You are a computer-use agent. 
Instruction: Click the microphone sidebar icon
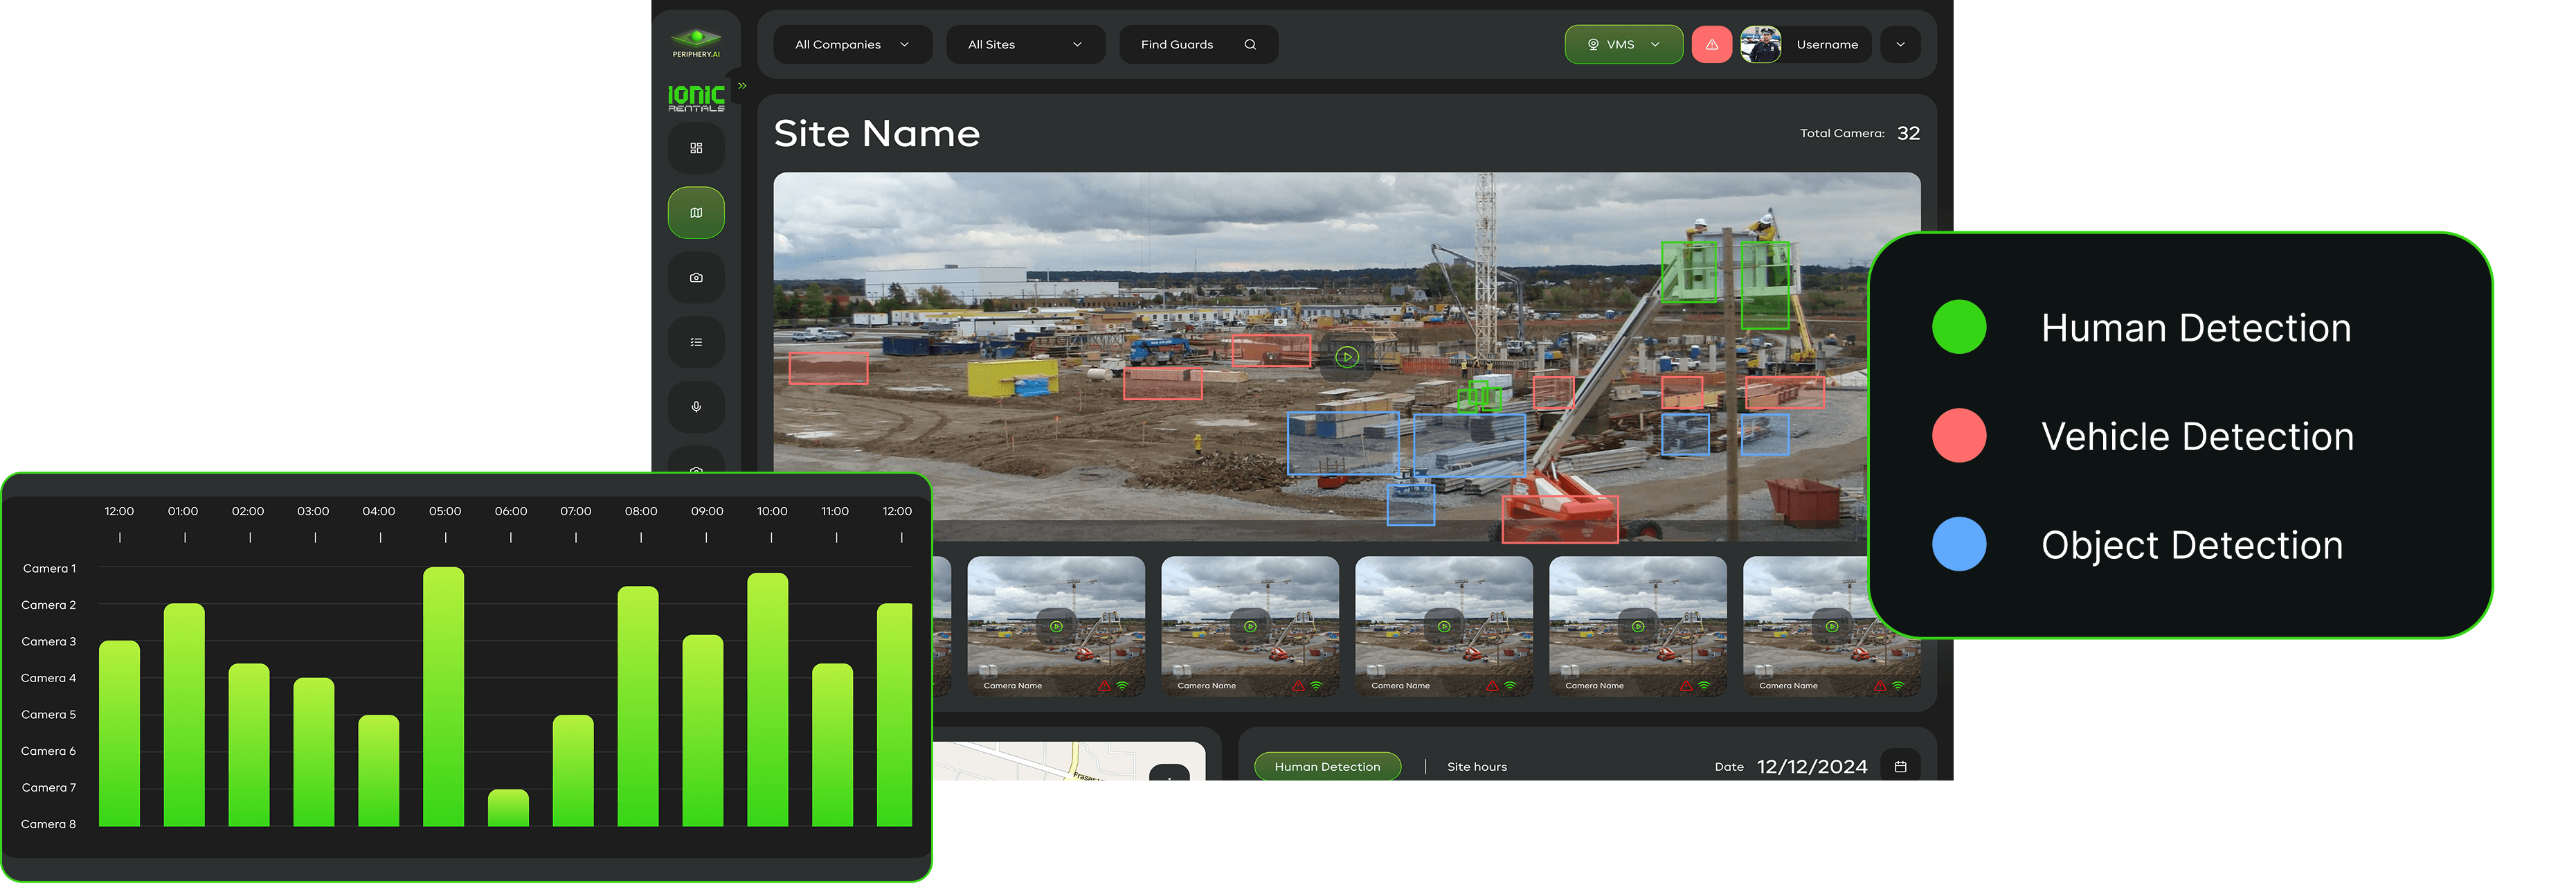[x=696, y=407]
